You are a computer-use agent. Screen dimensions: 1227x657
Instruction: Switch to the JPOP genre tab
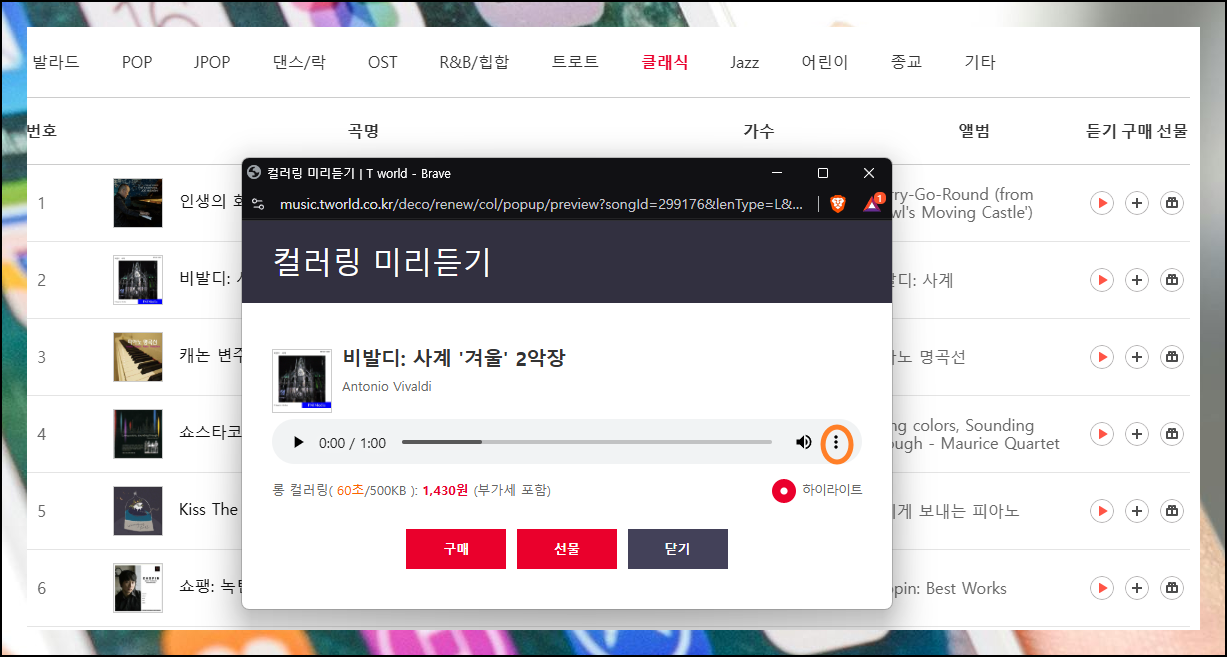[x=212, y=62]
